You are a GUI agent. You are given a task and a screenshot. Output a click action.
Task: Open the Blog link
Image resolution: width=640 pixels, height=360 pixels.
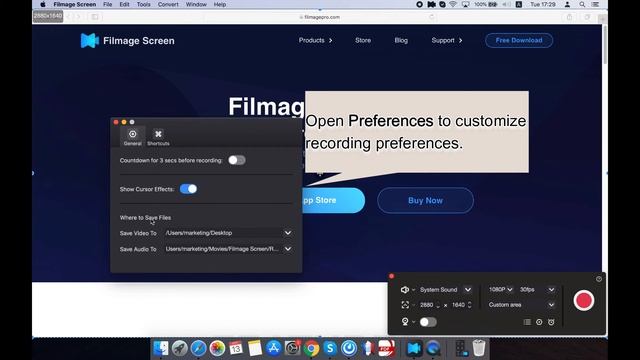401,40
